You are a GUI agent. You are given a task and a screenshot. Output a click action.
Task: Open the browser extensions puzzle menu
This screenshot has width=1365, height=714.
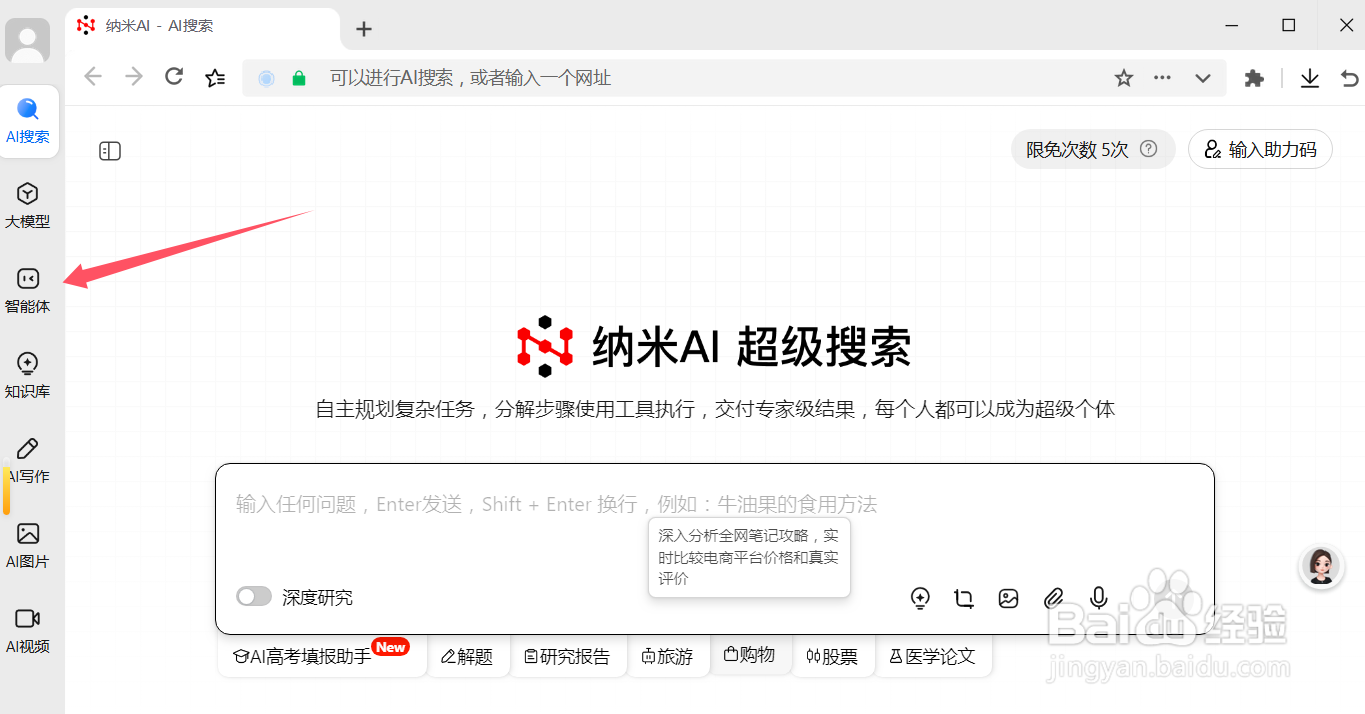click(1253, 77)
